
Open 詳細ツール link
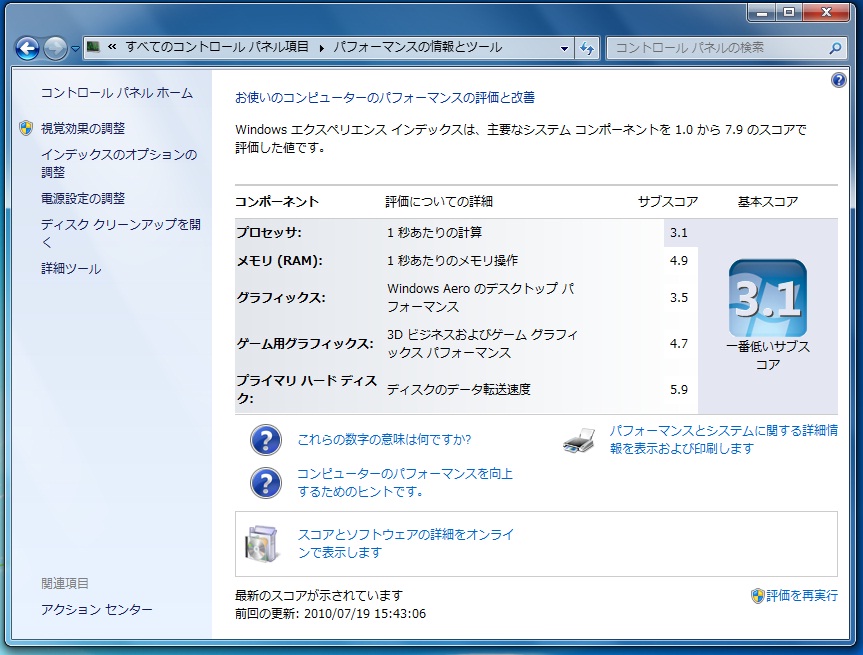pos(71,269)
